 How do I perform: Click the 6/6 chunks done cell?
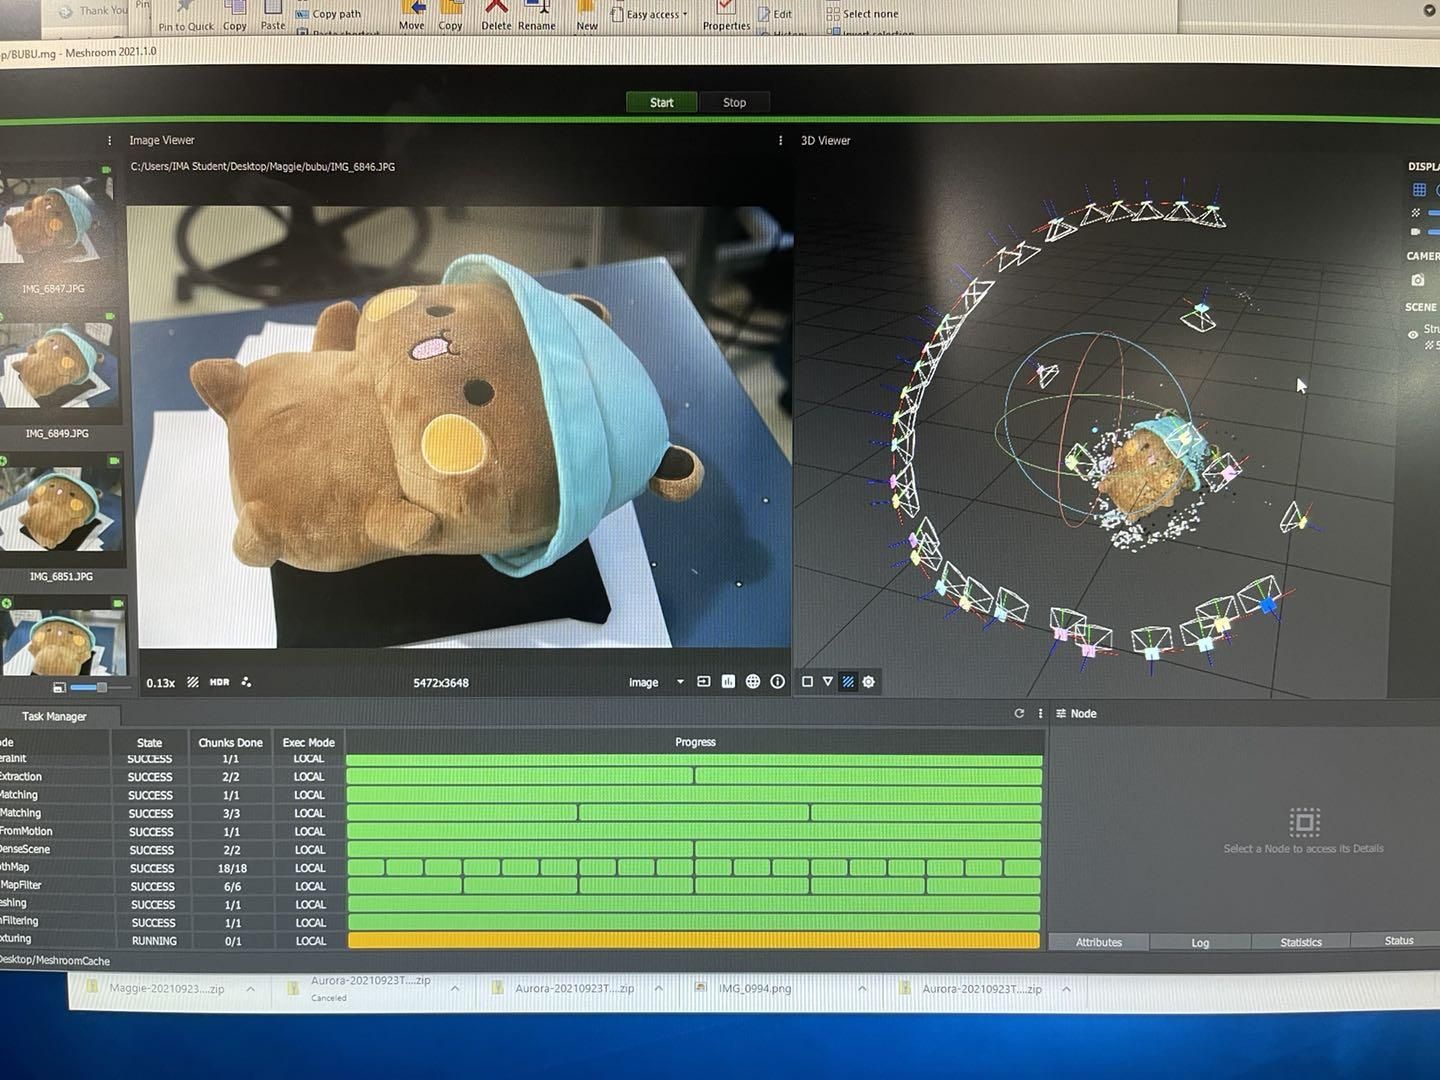pyautogui.click(x=232, y=886)
